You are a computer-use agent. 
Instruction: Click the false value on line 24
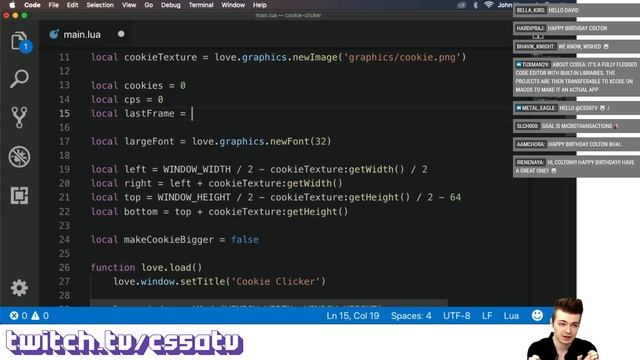point(245,239)
